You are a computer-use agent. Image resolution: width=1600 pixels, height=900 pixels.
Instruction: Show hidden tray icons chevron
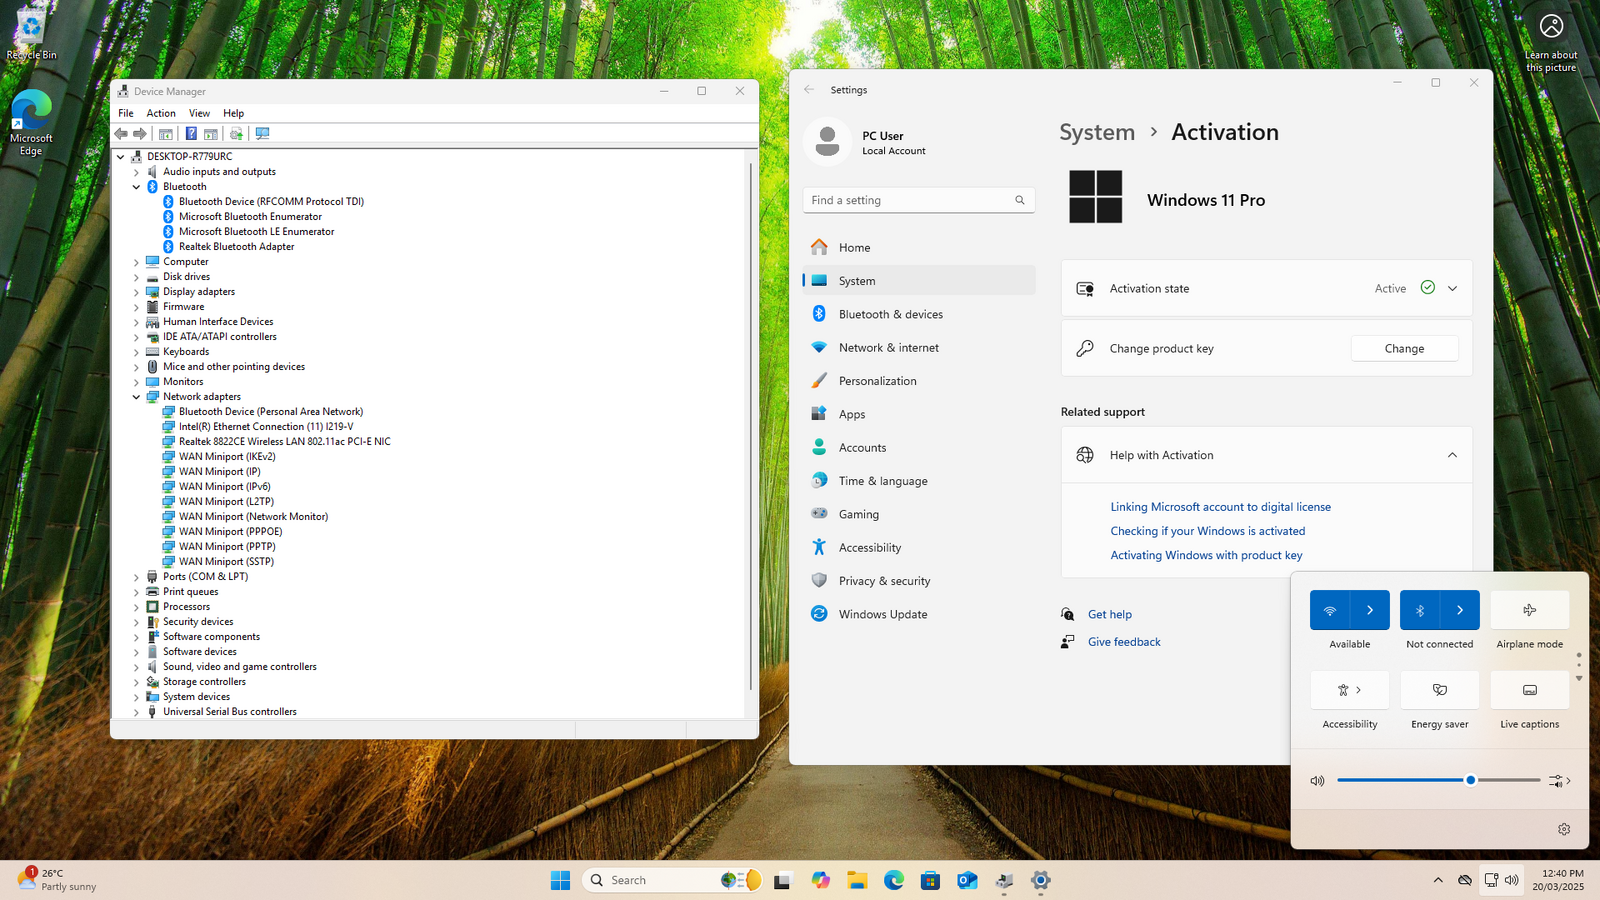[1438, 880]
